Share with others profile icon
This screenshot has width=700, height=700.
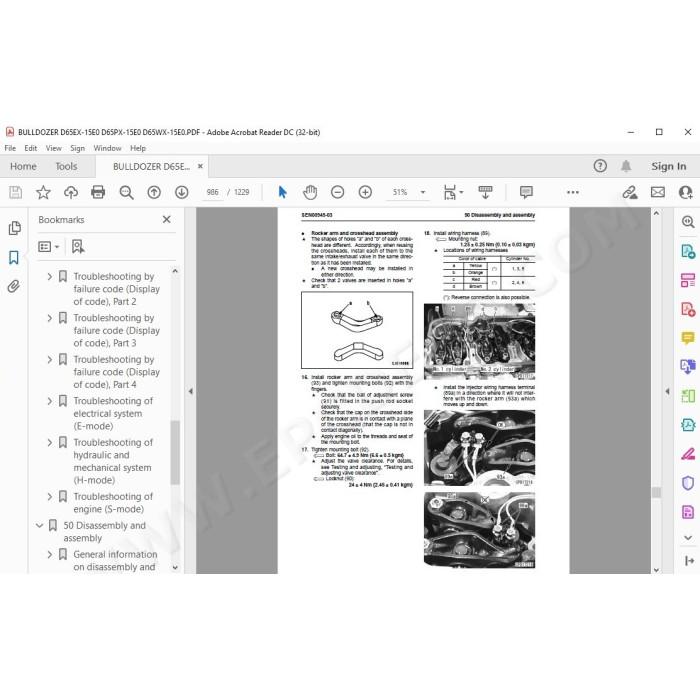pyautogui.click(x=685, y=192)
